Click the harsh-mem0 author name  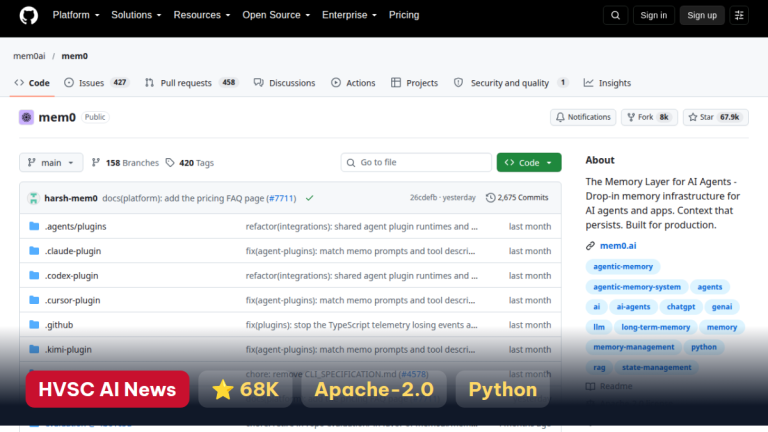71,198
